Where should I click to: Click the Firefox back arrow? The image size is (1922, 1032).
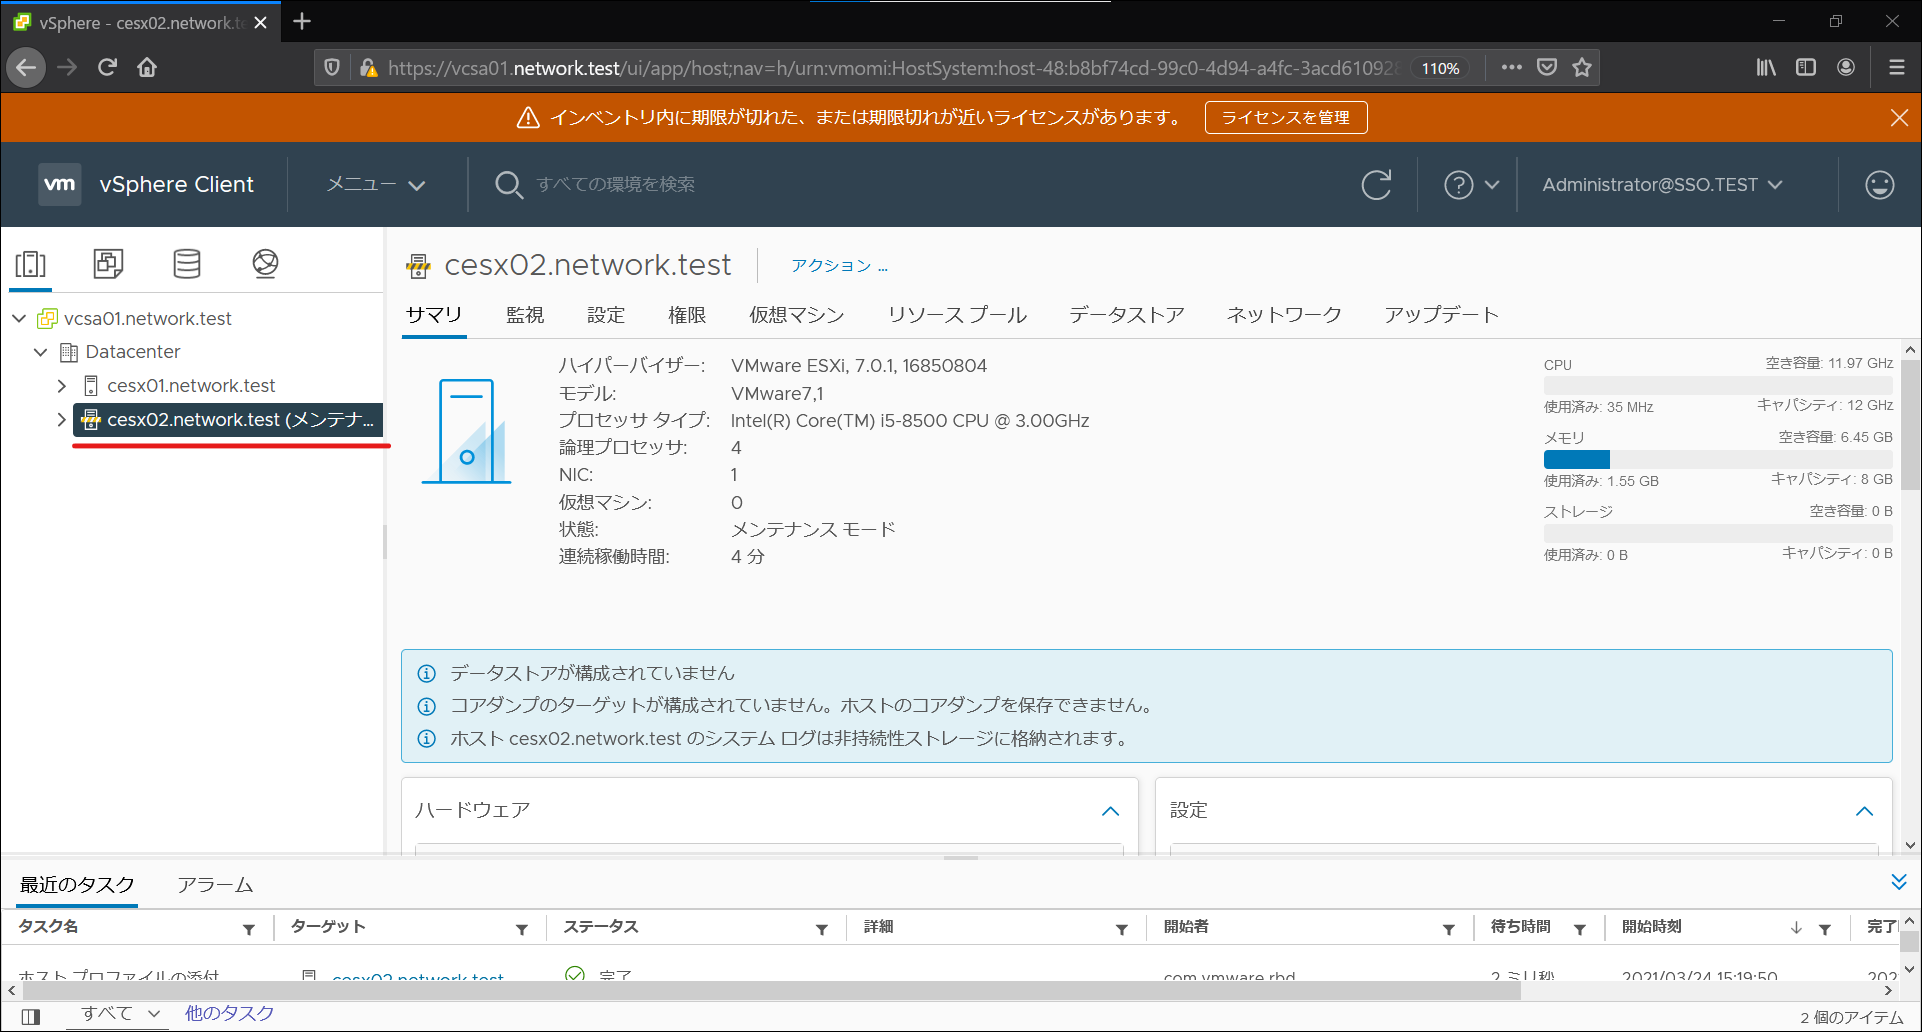[27, 67]
